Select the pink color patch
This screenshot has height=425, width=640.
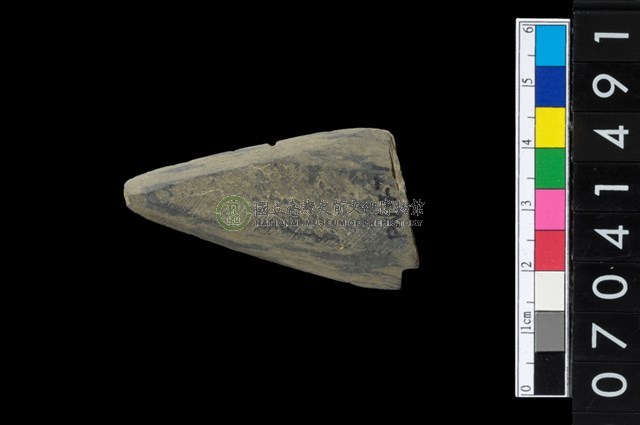550,209
